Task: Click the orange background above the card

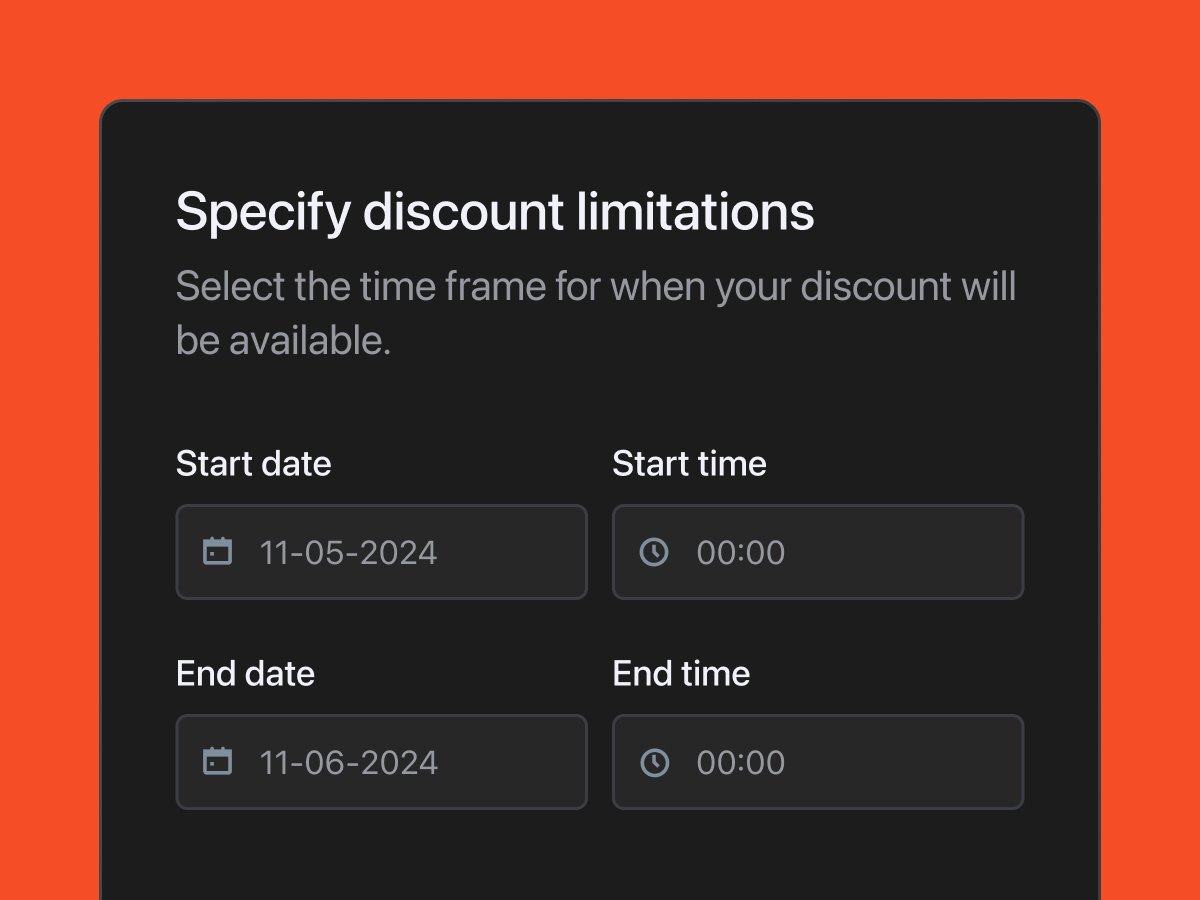Action: (x=600, y=48)
